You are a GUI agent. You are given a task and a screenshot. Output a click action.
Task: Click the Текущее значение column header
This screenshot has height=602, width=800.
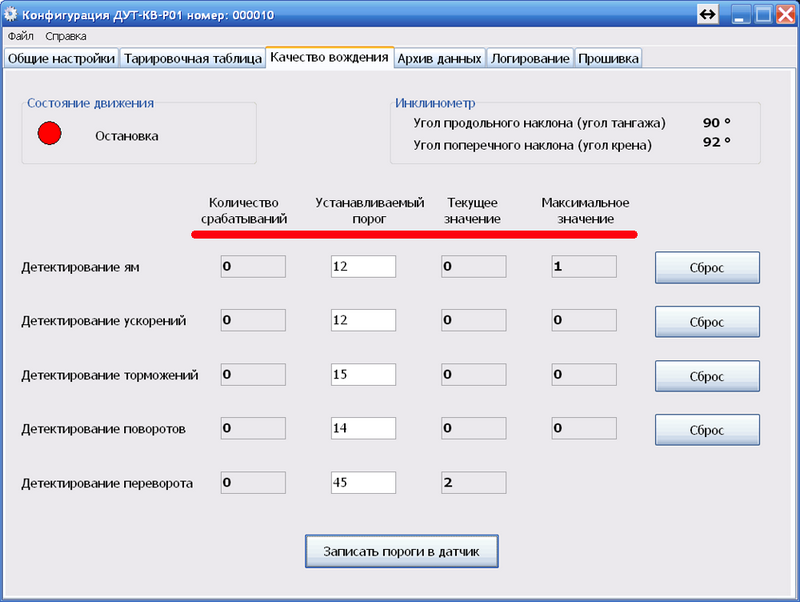click(472, 211)
